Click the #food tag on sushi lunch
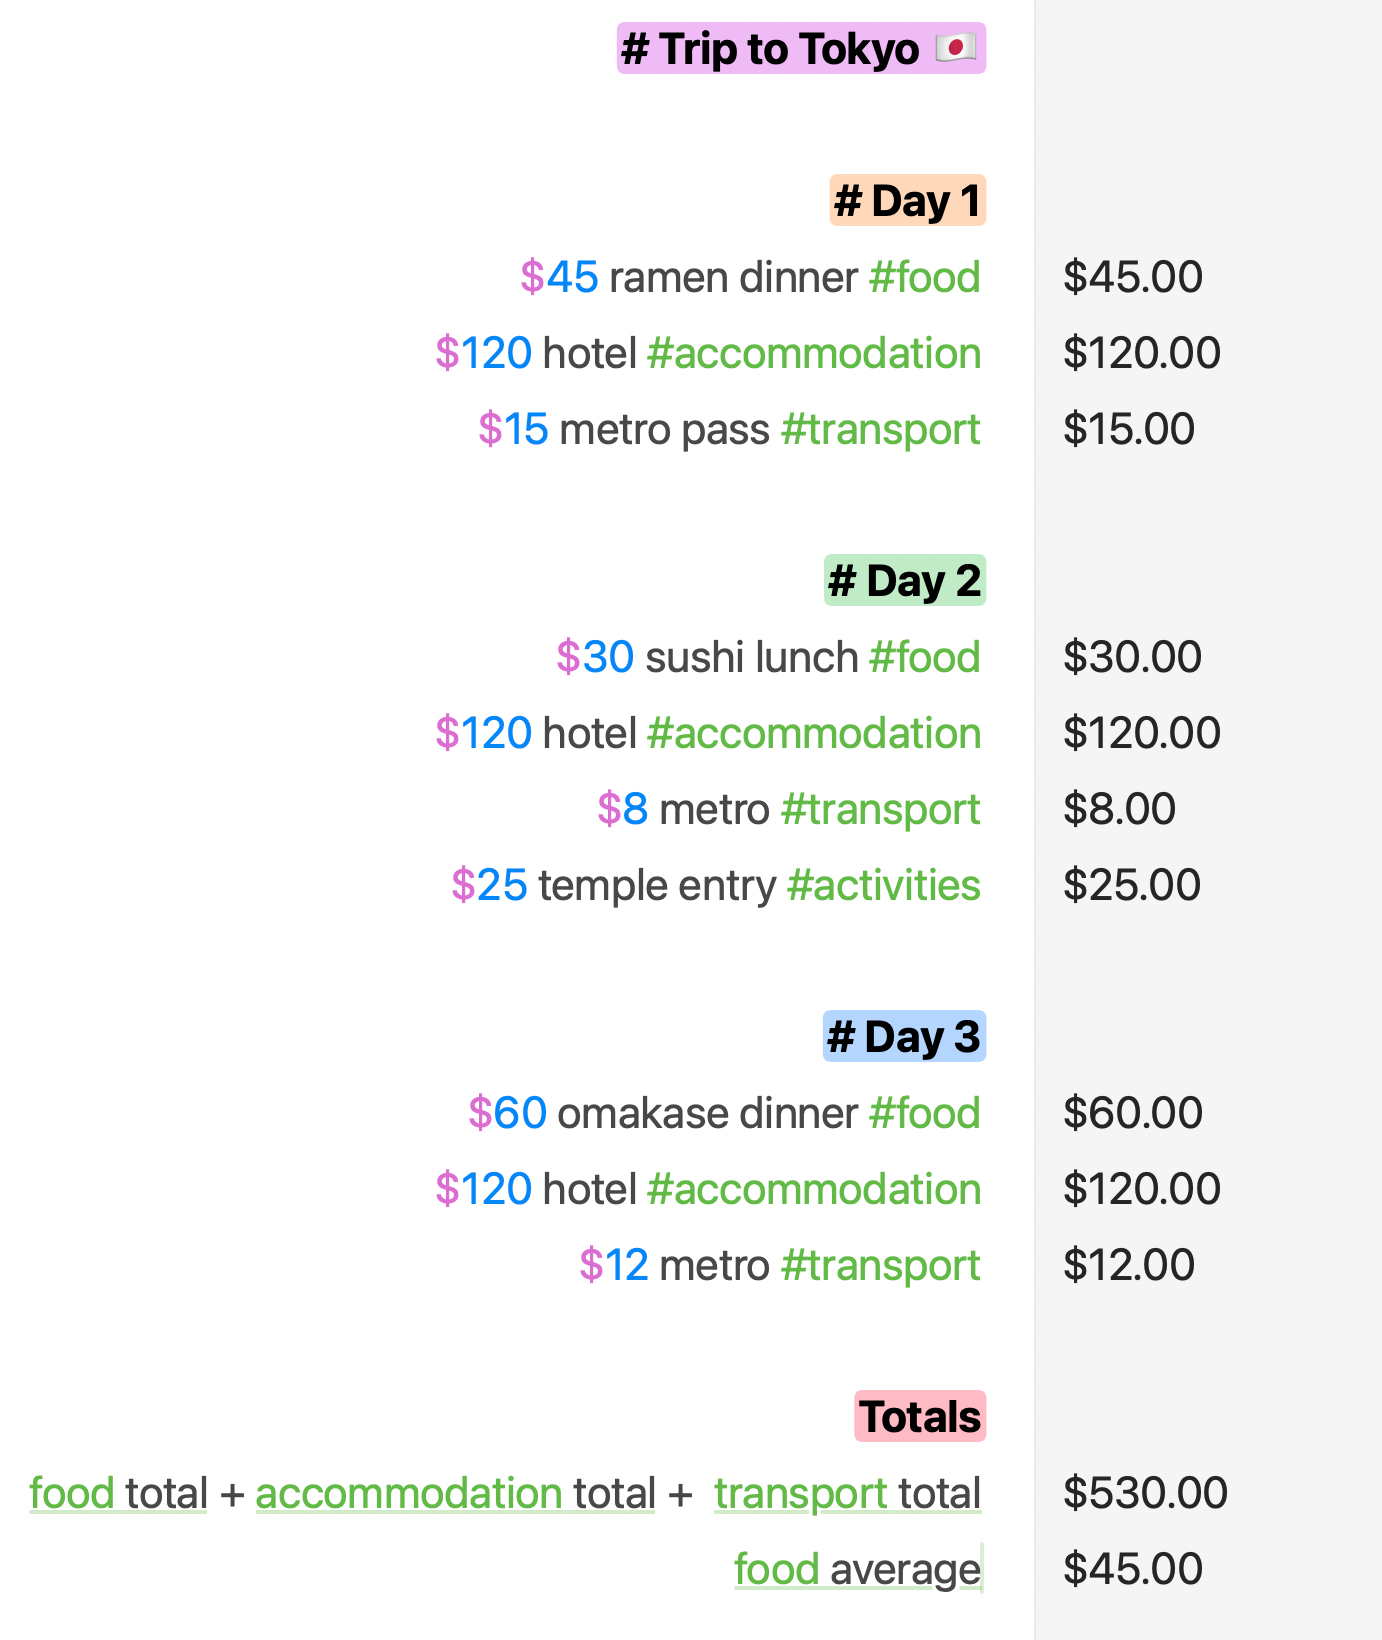Image resolution: width=1382 pixels, height=1640 pixels. click(x=925, y=657)
